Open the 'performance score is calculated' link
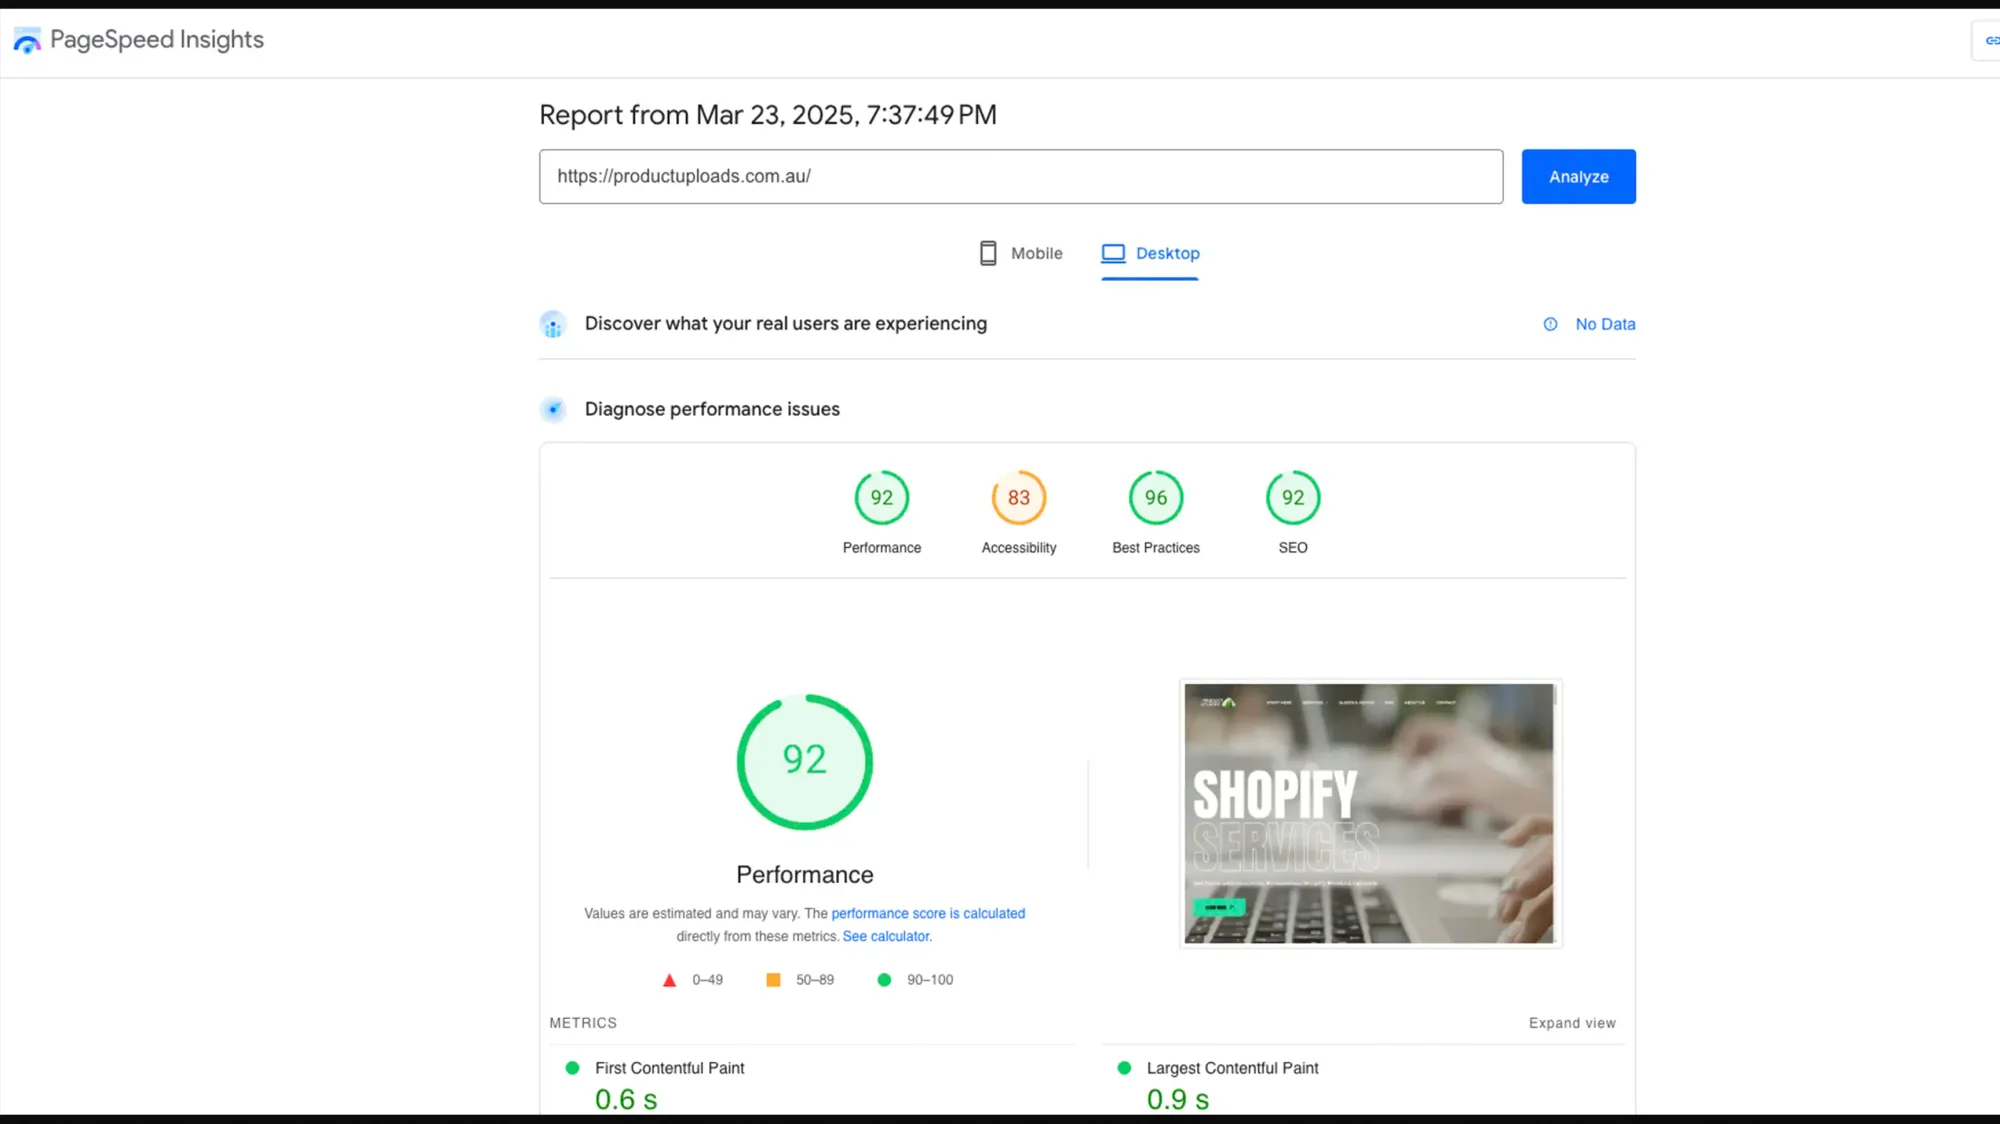2000x1124 pixels. click(928, 913)
